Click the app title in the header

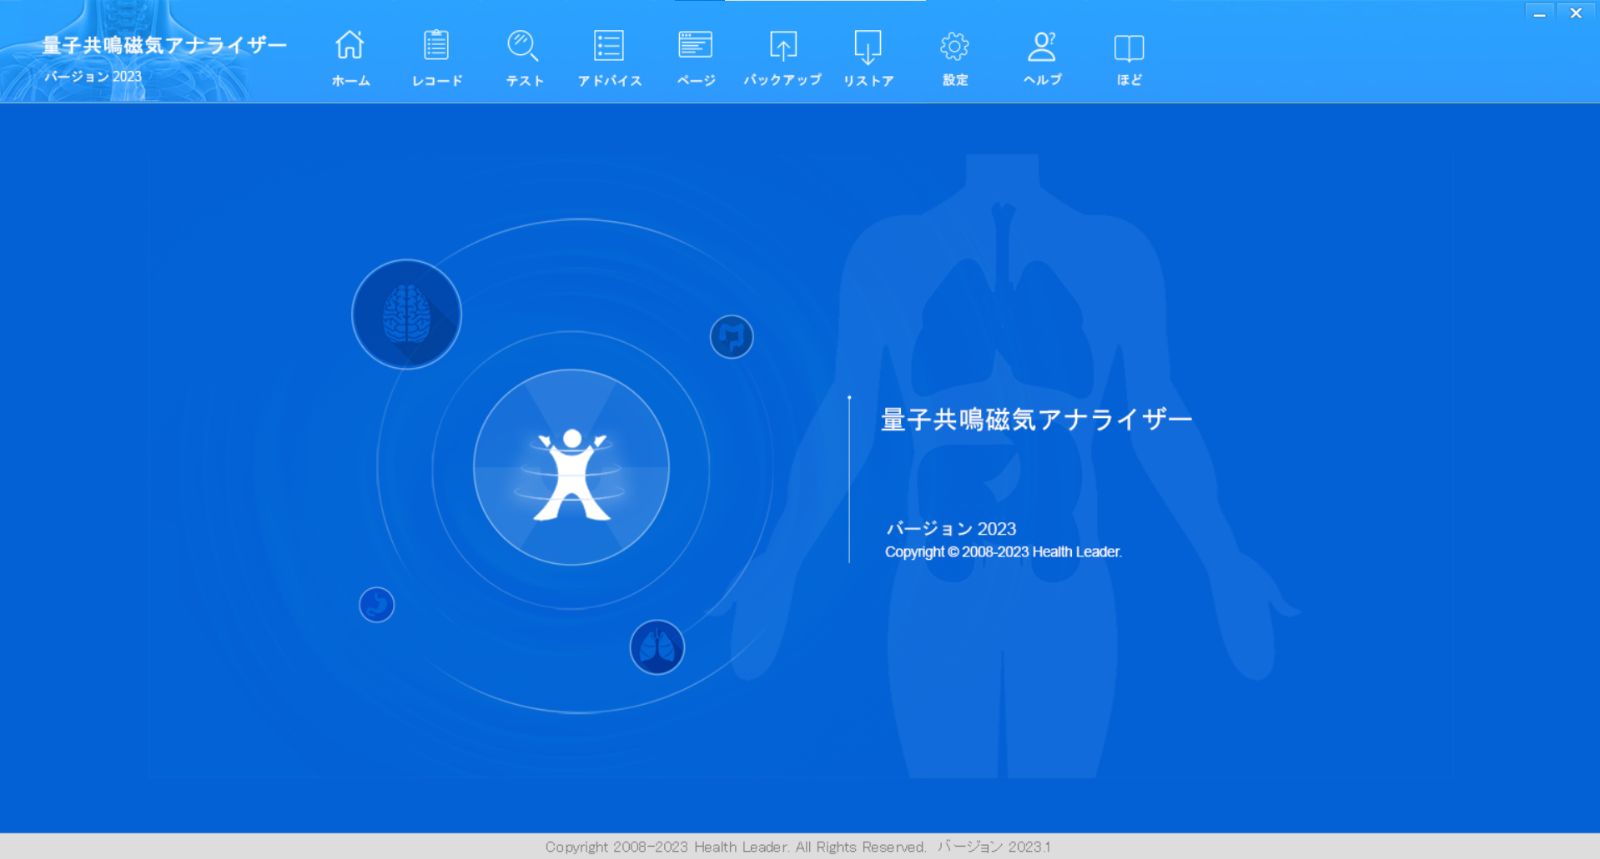pyautogui.click(x=164, y=45)
